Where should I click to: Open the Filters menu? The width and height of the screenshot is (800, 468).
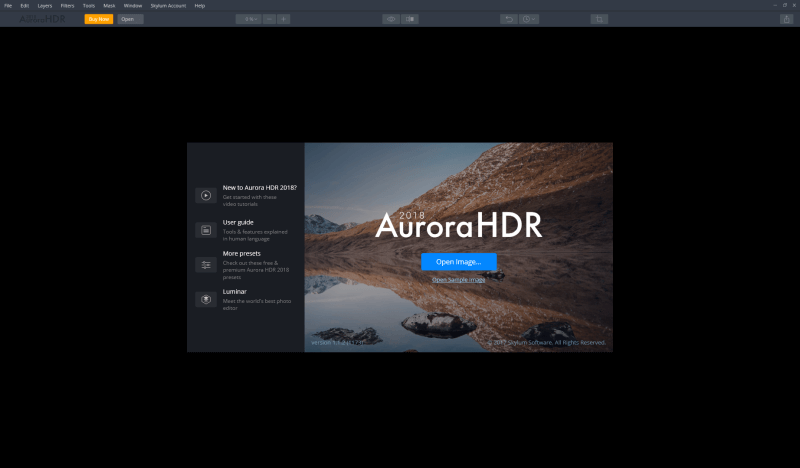pos(67,6)
